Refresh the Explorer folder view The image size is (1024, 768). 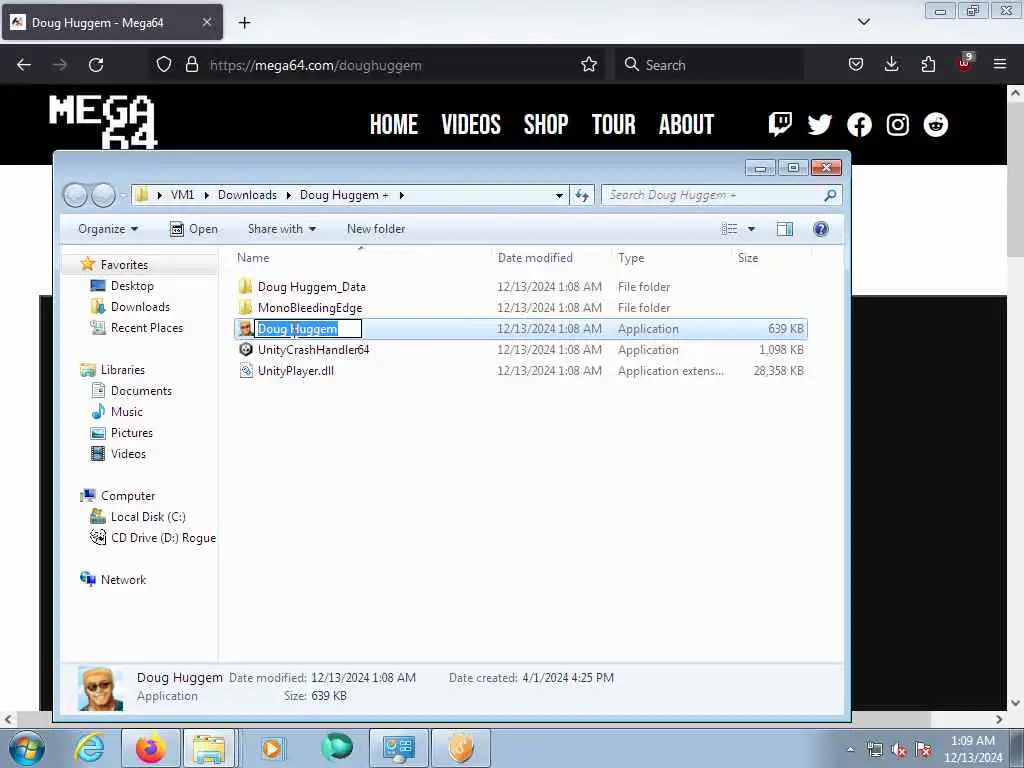pyautogui.click(x=582, y=195)
